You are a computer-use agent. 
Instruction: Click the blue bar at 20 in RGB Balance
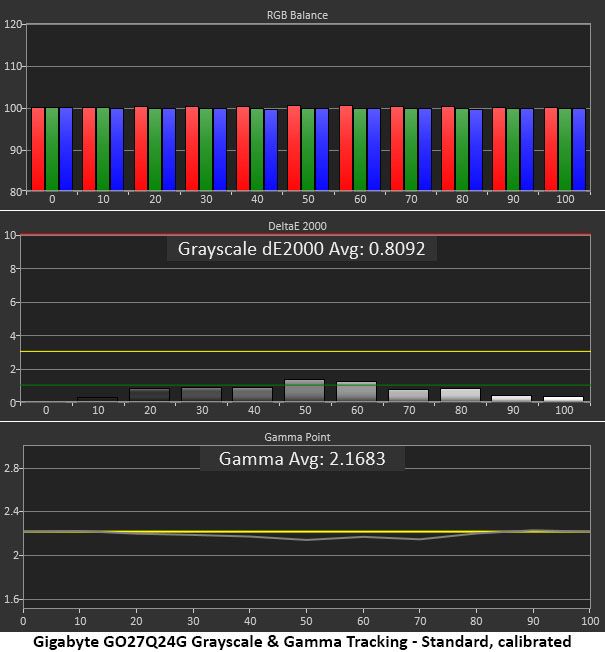point(169,150)
